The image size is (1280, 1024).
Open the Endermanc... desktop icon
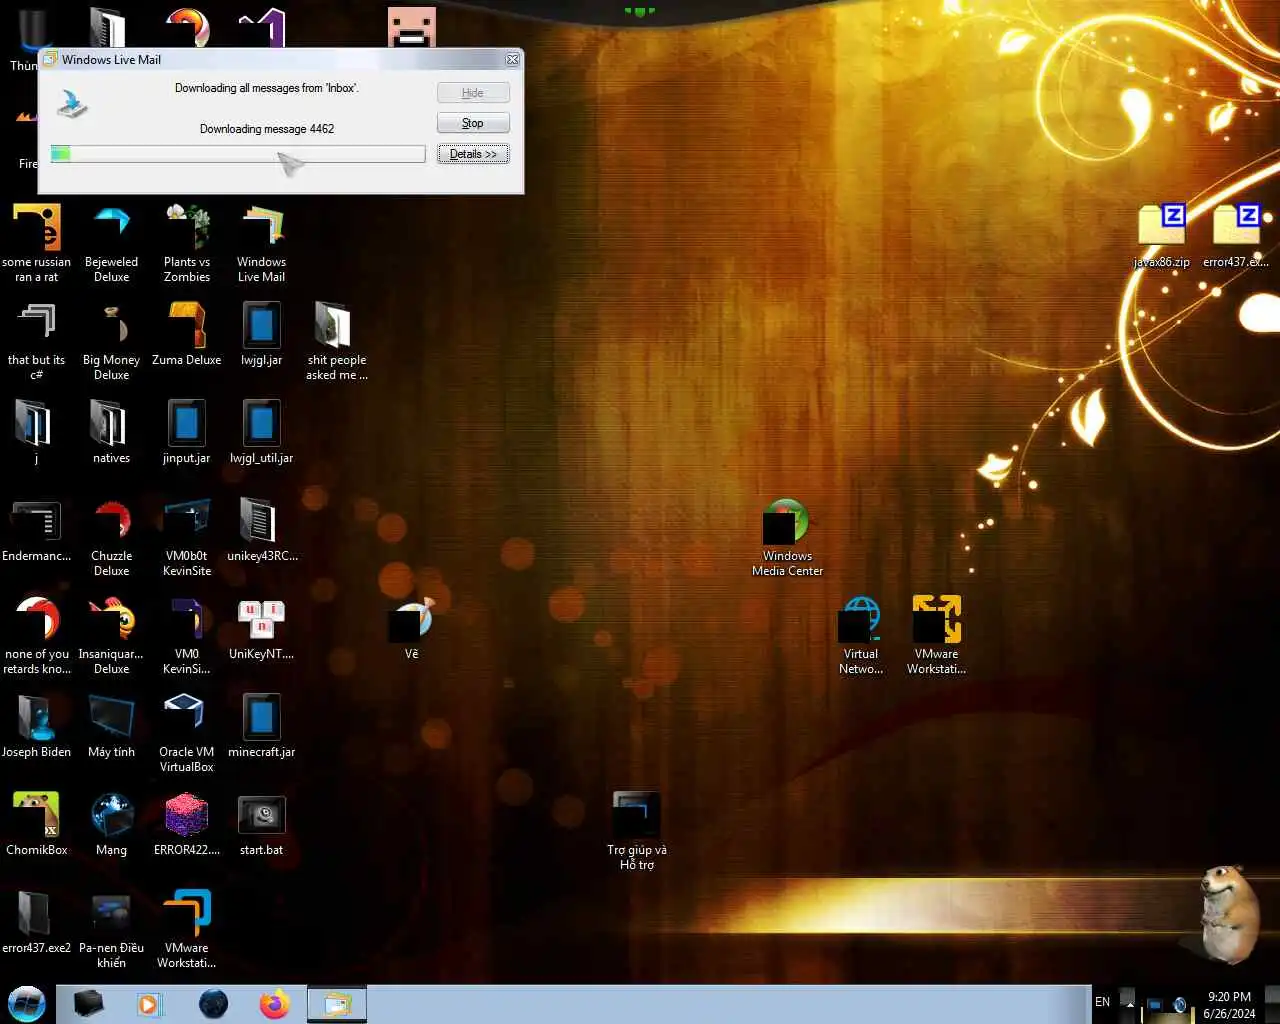pyautogui.click(x=37, y=530)
